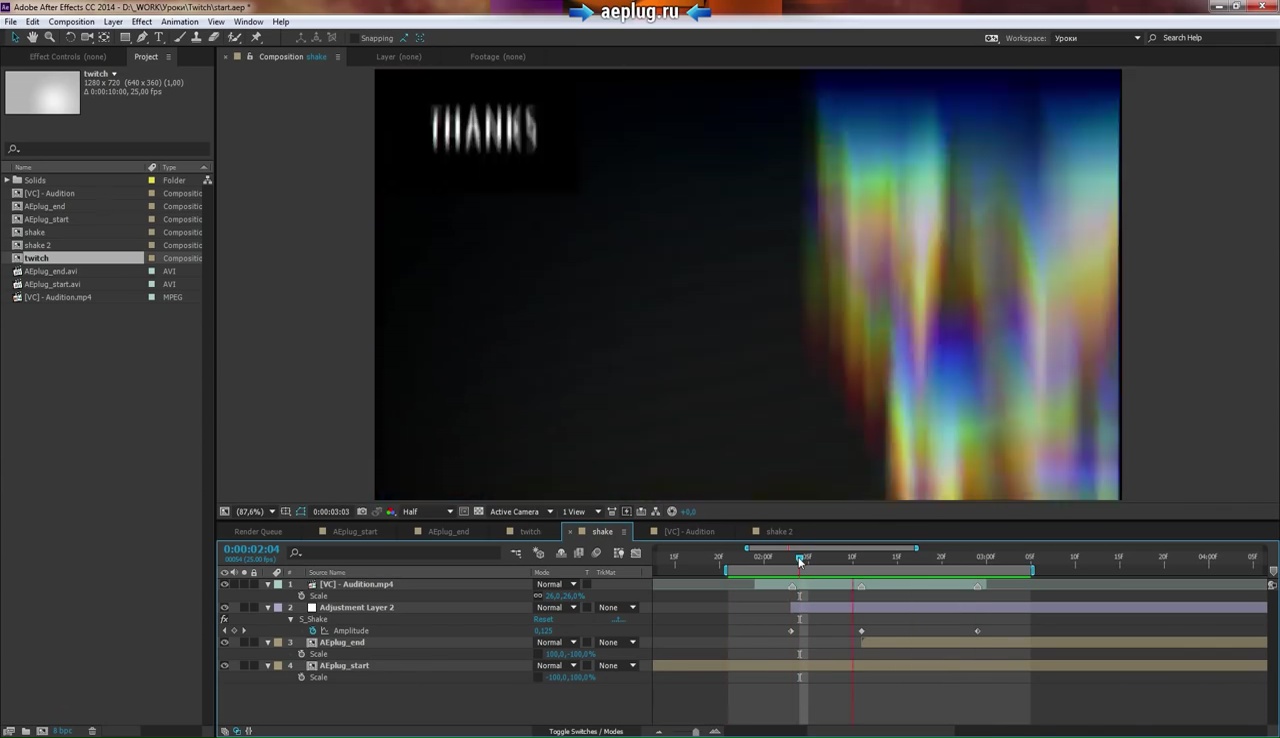Hide the Adjustment Layer 2 layer
The width and height of the screenshot is (1280, 738).
click(x=224, y=608)
